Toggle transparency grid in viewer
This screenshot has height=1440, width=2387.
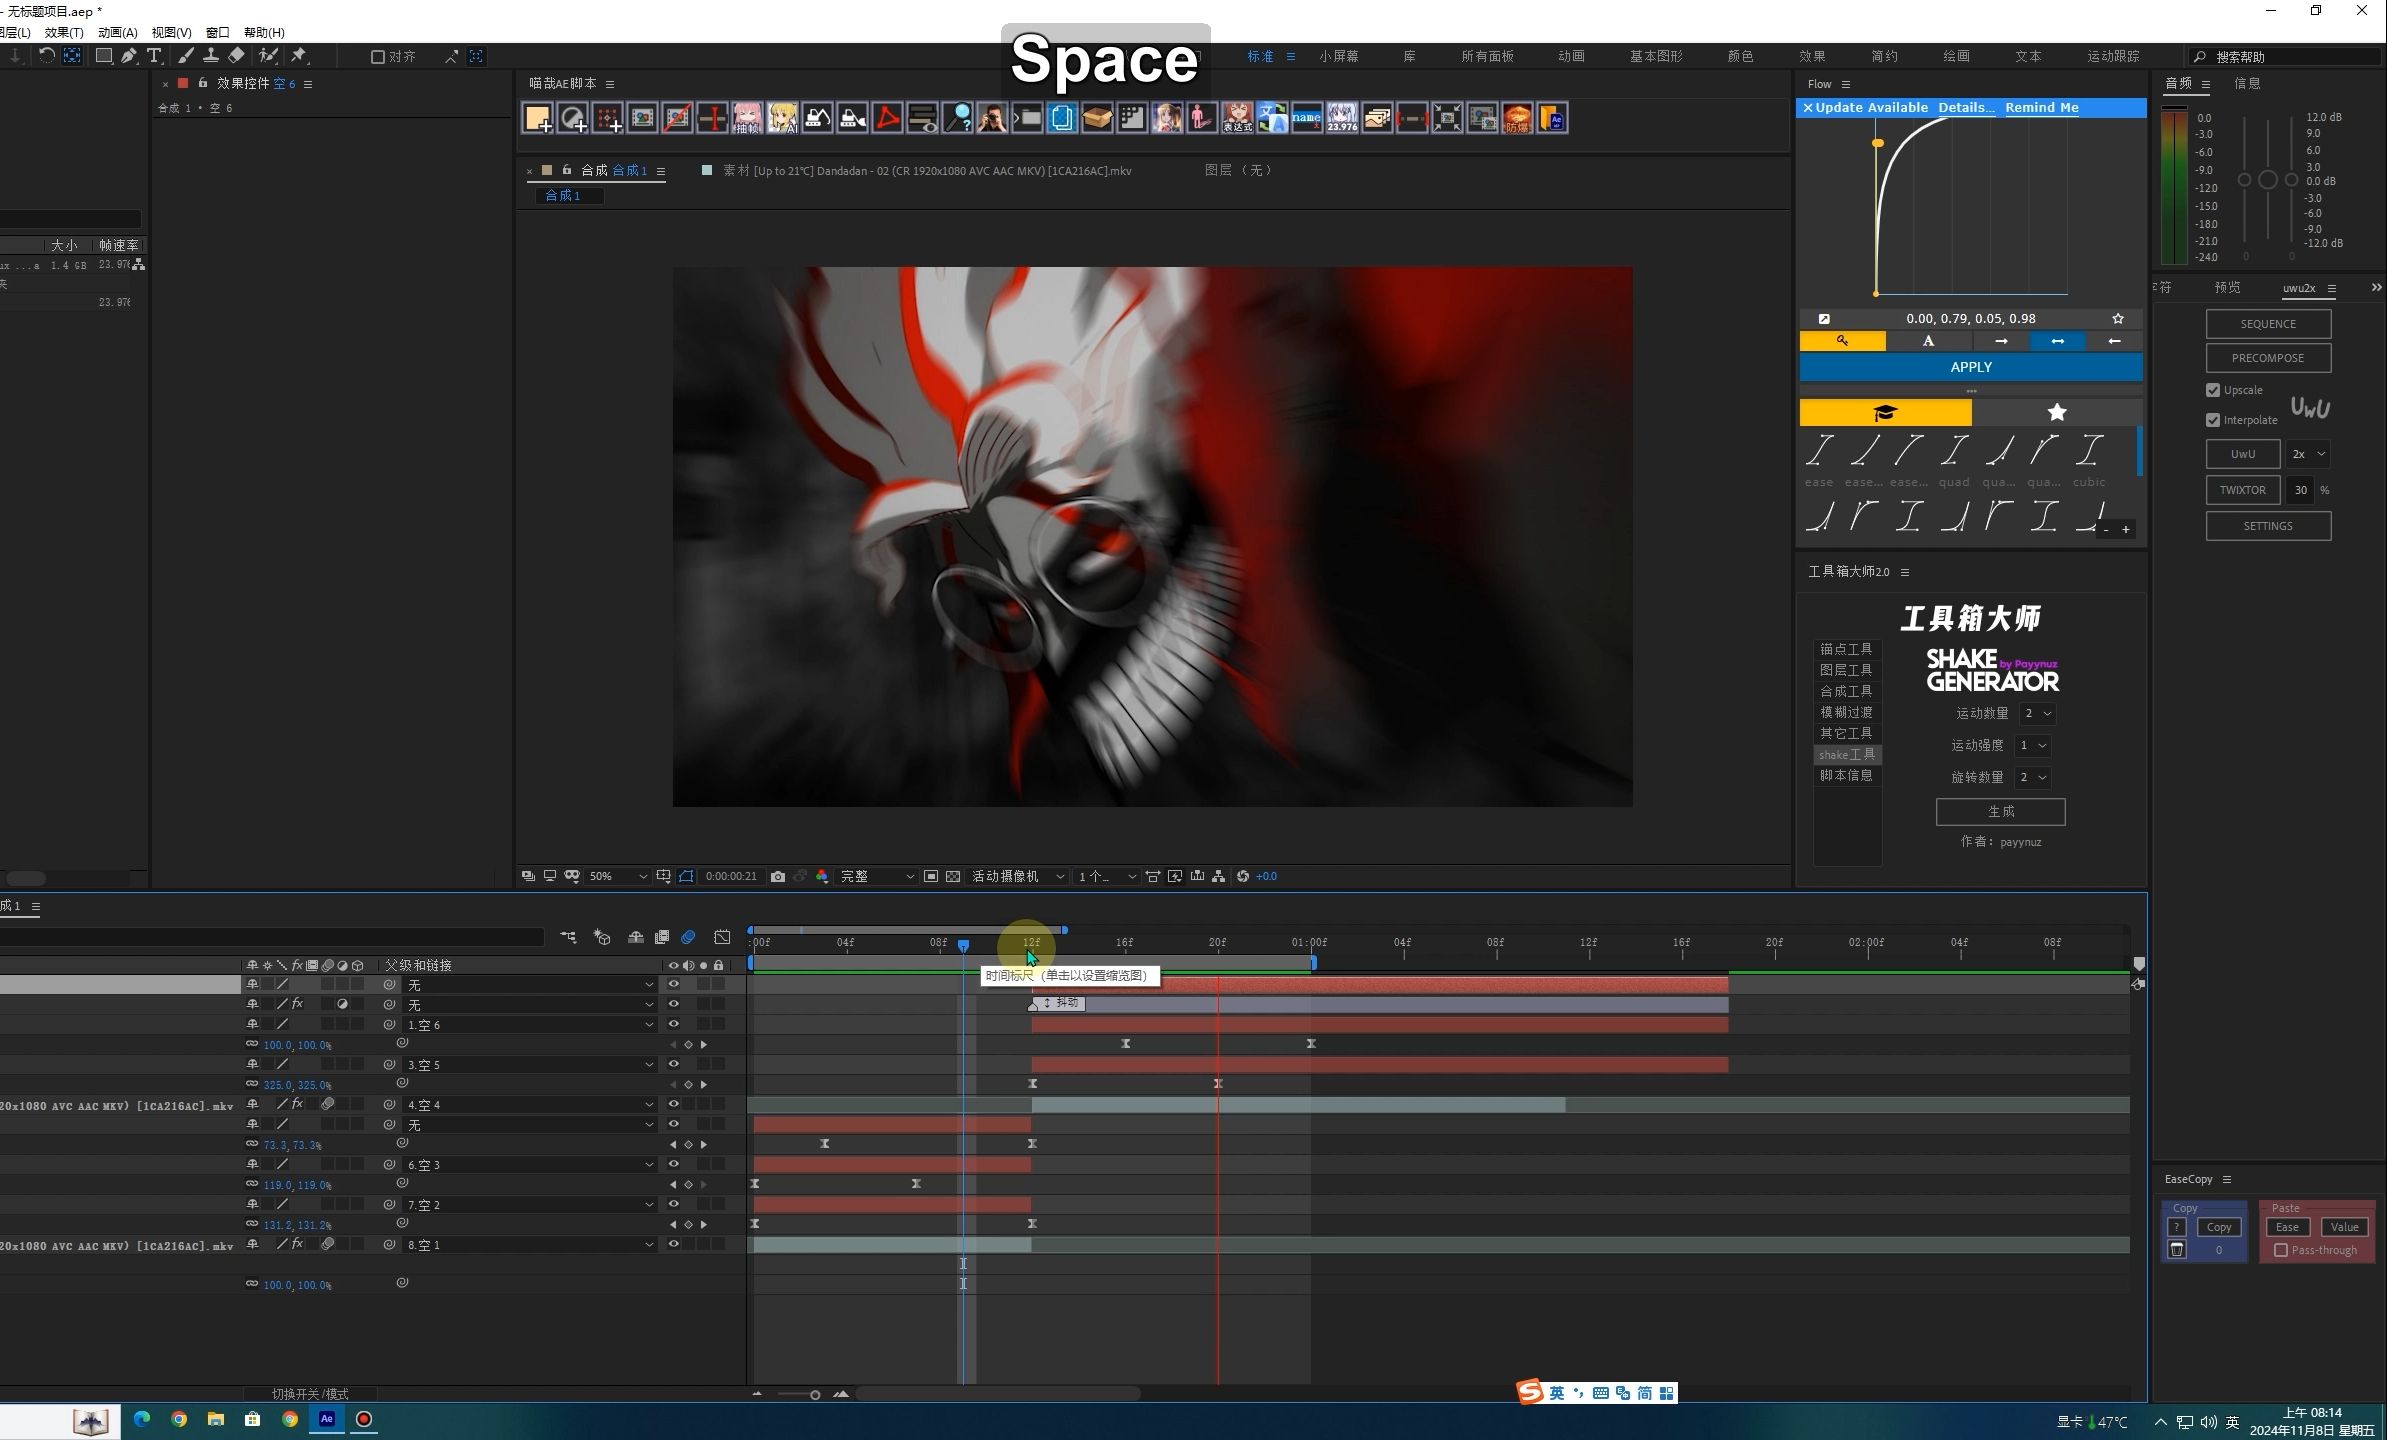[x=953, y=876]
